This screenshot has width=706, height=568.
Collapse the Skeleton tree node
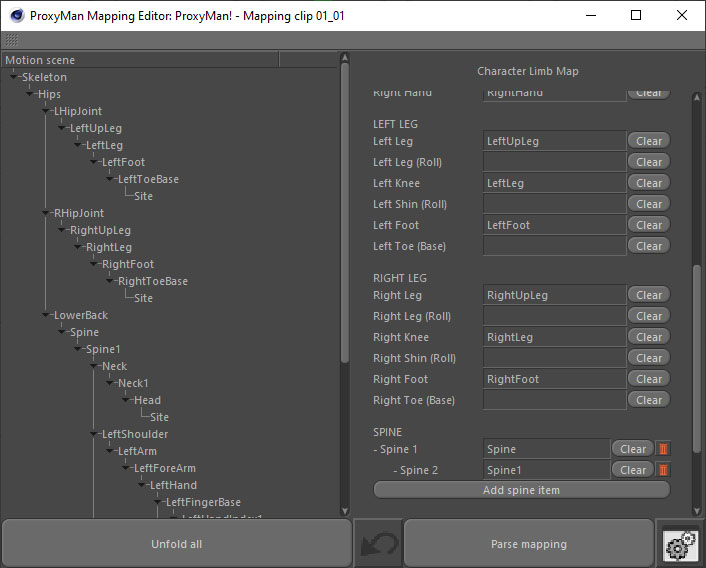15,78
